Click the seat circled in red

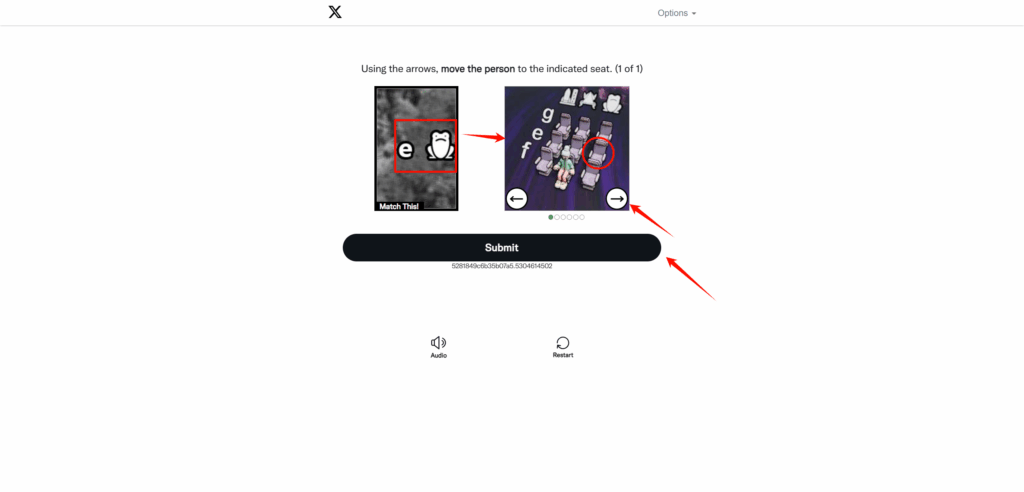pos(597,154)
